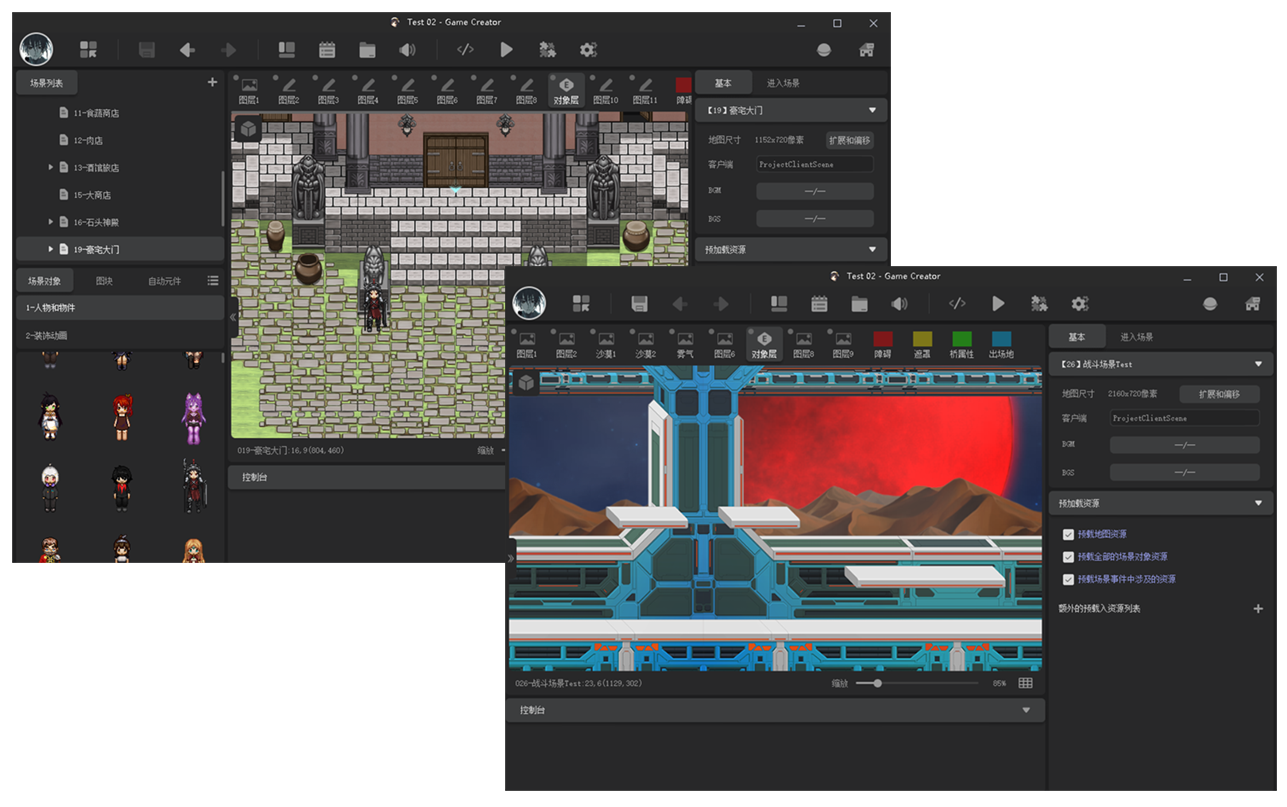The image size is (1287, 807).
Task: Expand the 13-酒馆旅店 scene tree node
Action: click(51, 167)
